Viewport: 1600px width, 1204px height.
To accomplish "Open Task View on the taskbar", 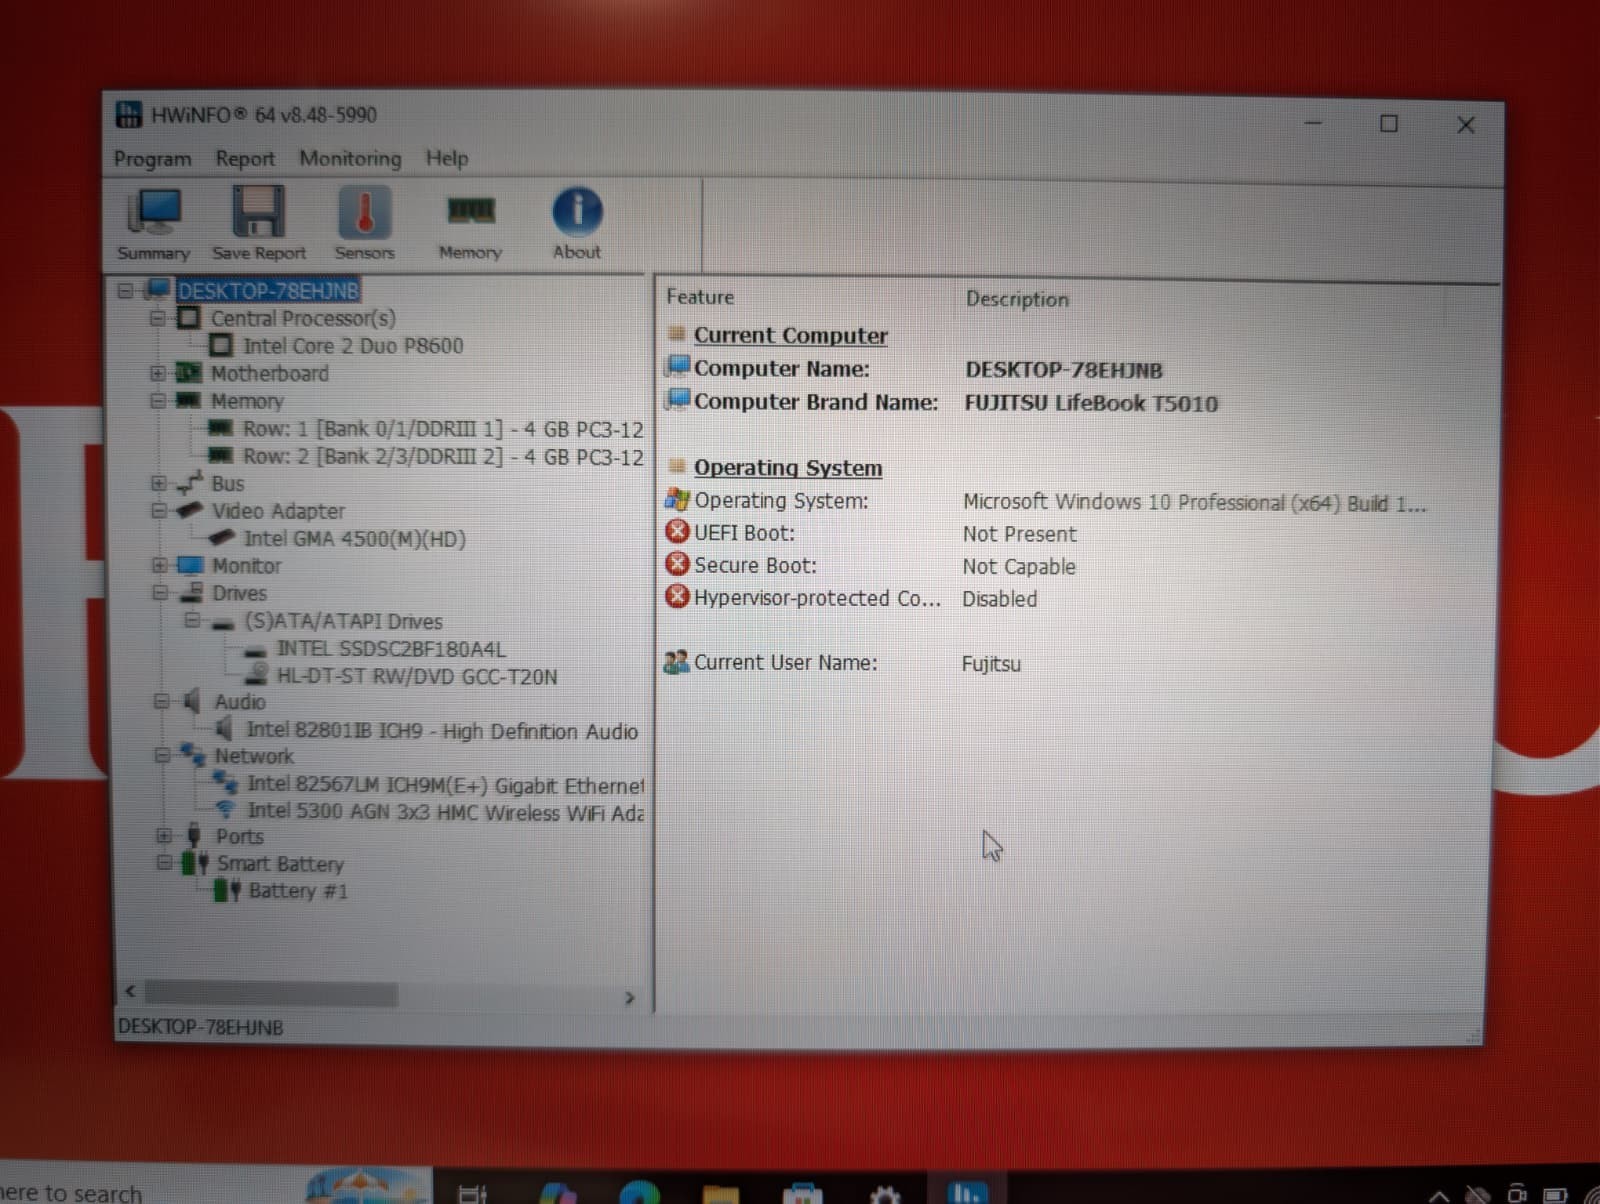I will [472, 1194].
